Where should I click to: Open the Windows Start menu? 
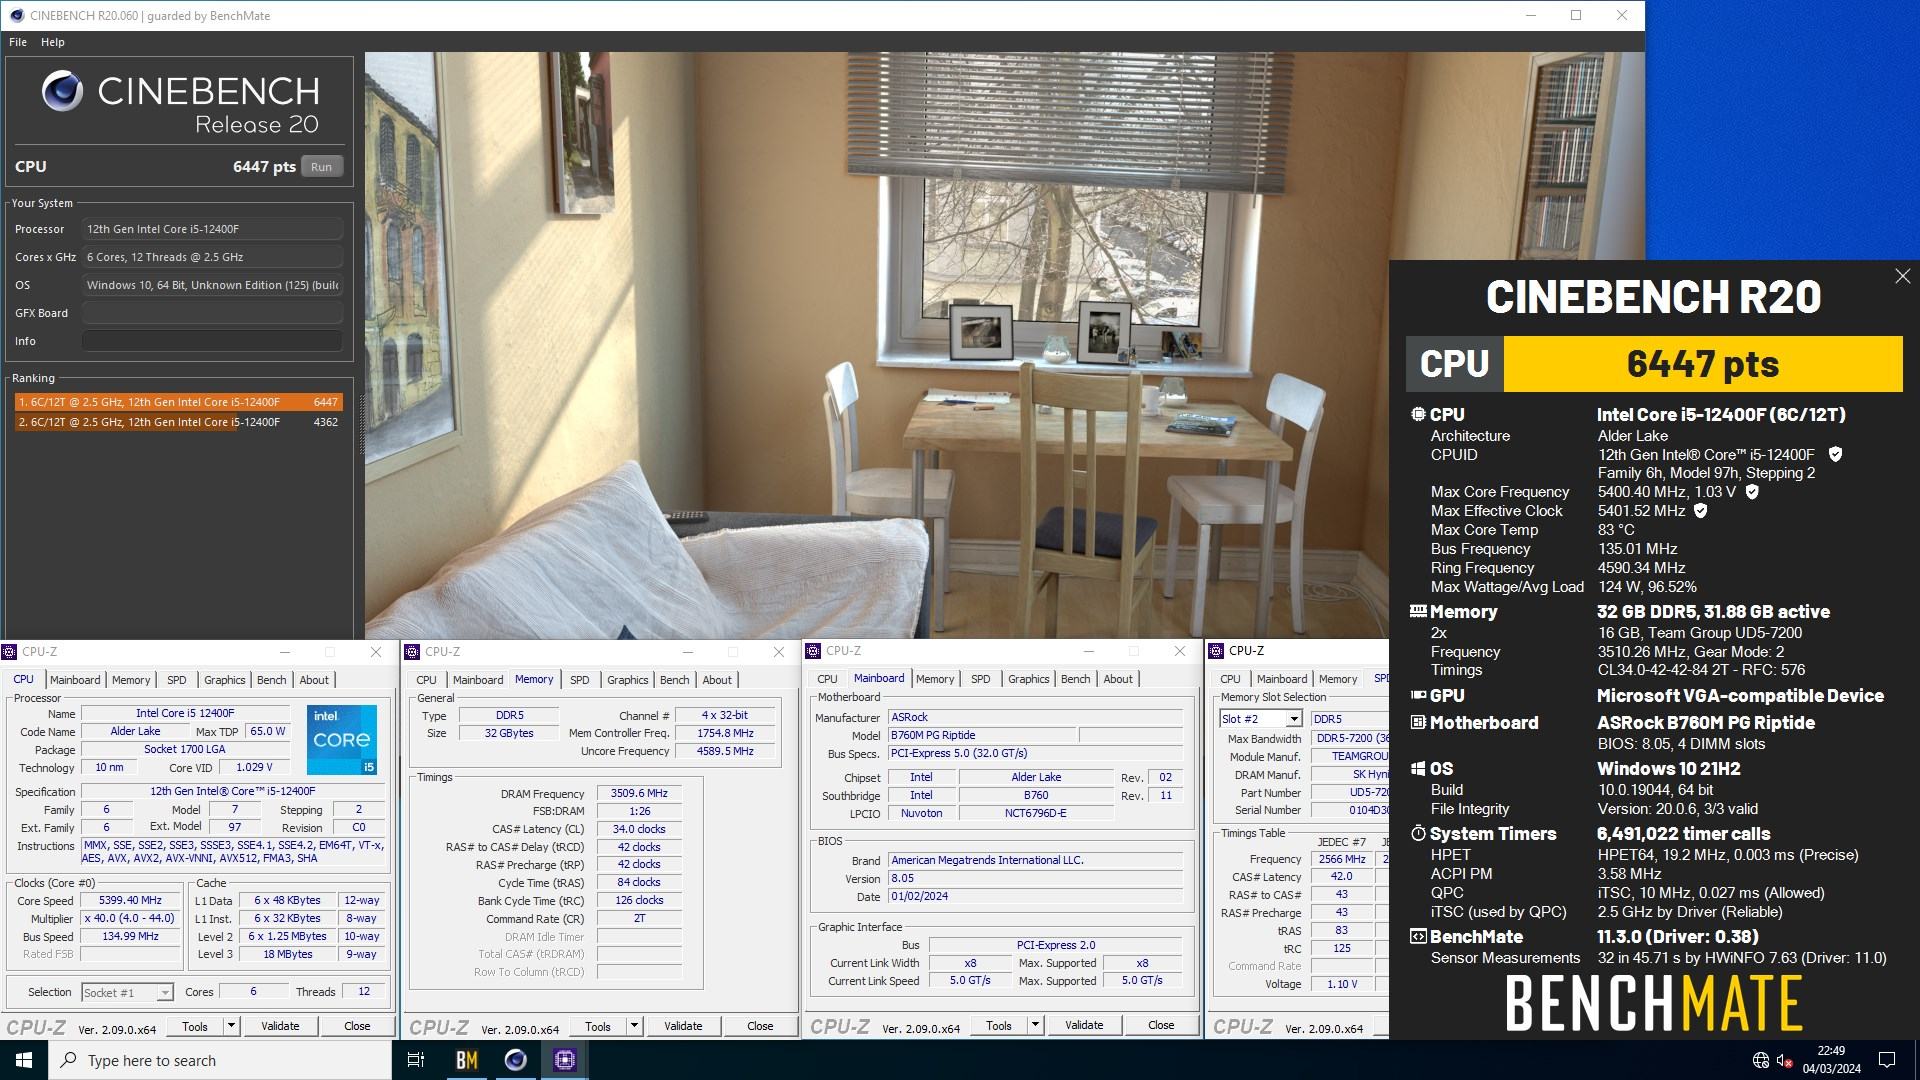click(x=24, y=1060)
